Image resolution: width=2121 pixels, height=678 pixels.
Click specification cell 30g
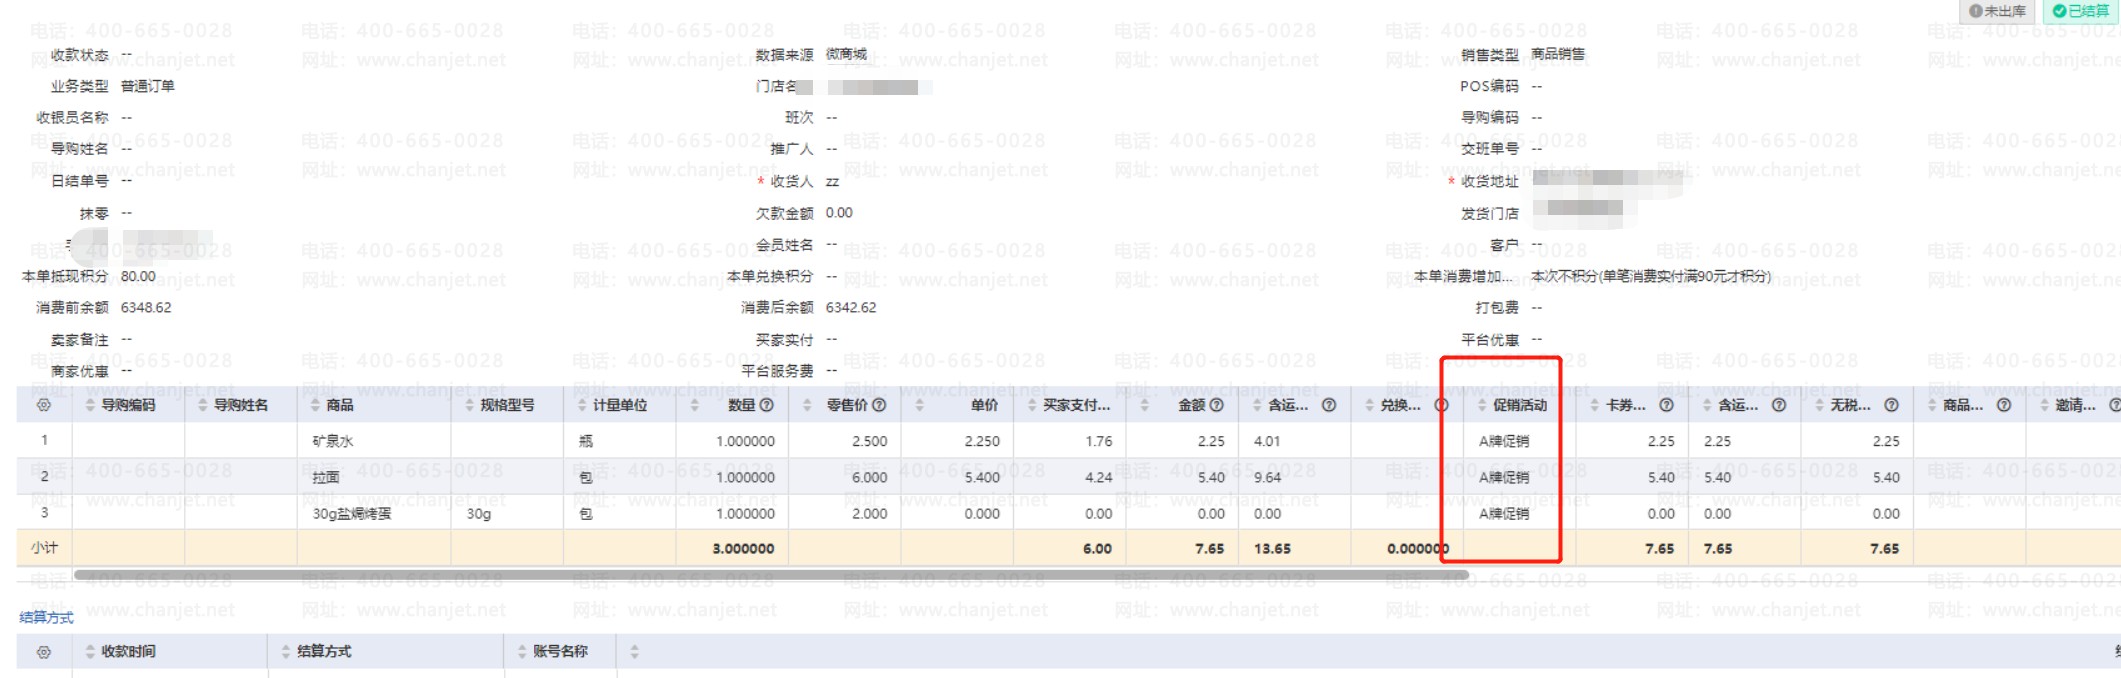(x=479, y=514)
